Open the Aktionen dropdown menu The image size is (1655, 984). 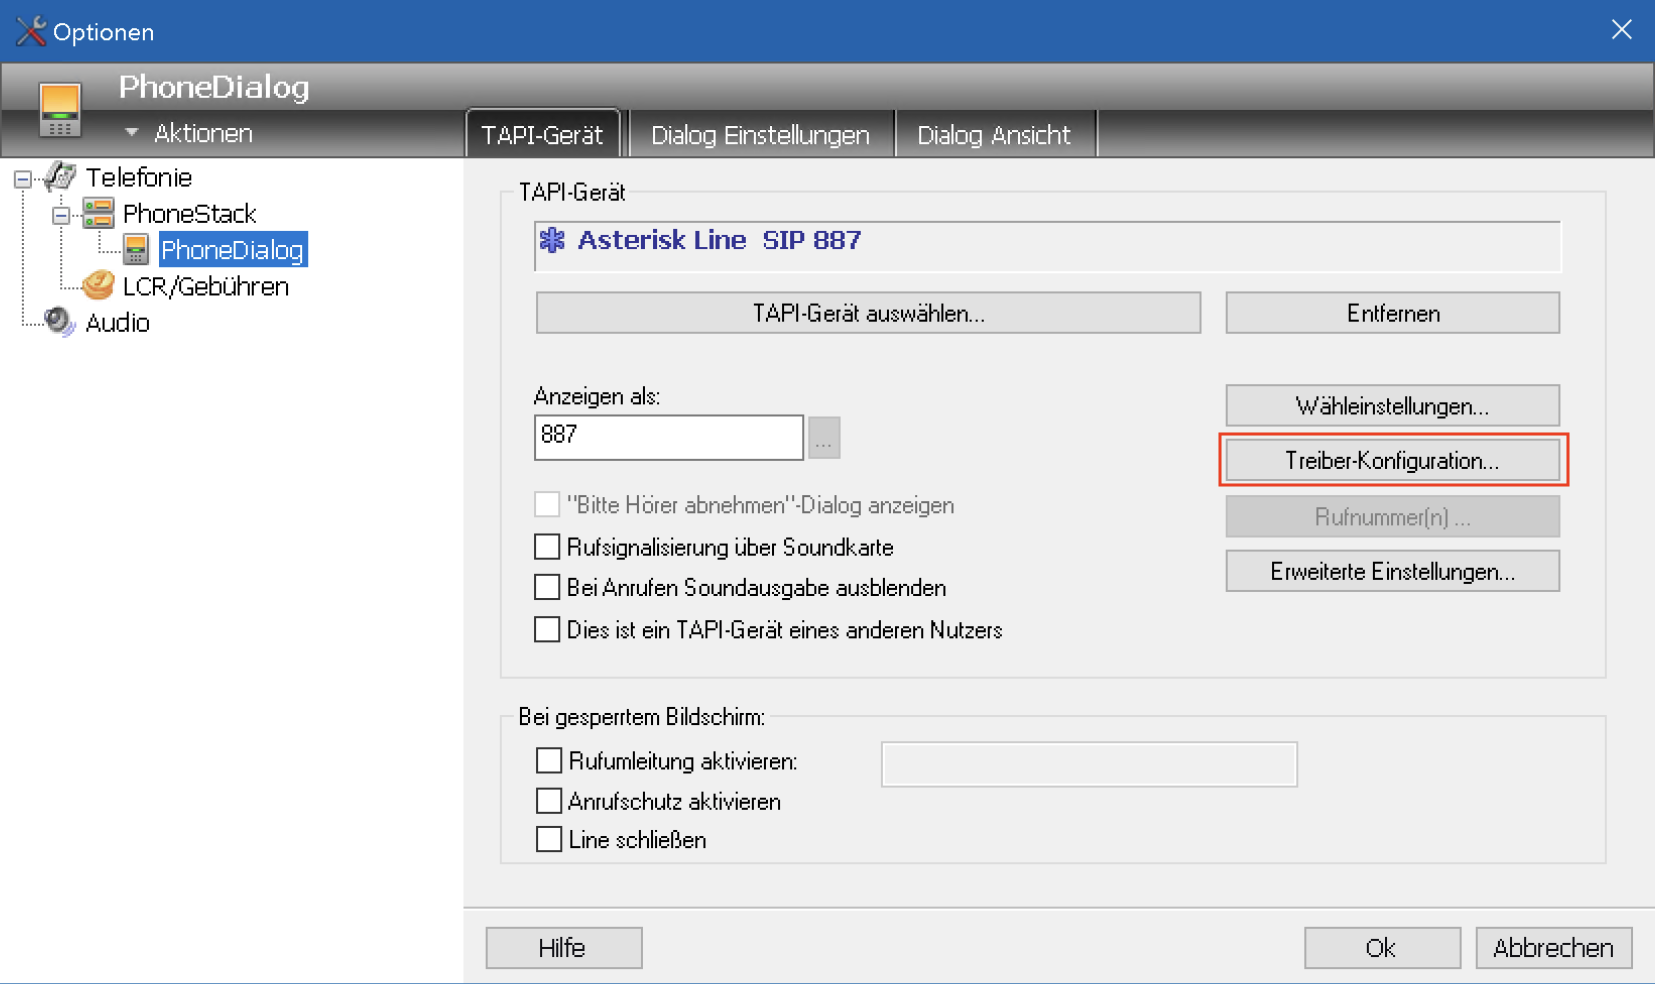[x=190, y=133]
